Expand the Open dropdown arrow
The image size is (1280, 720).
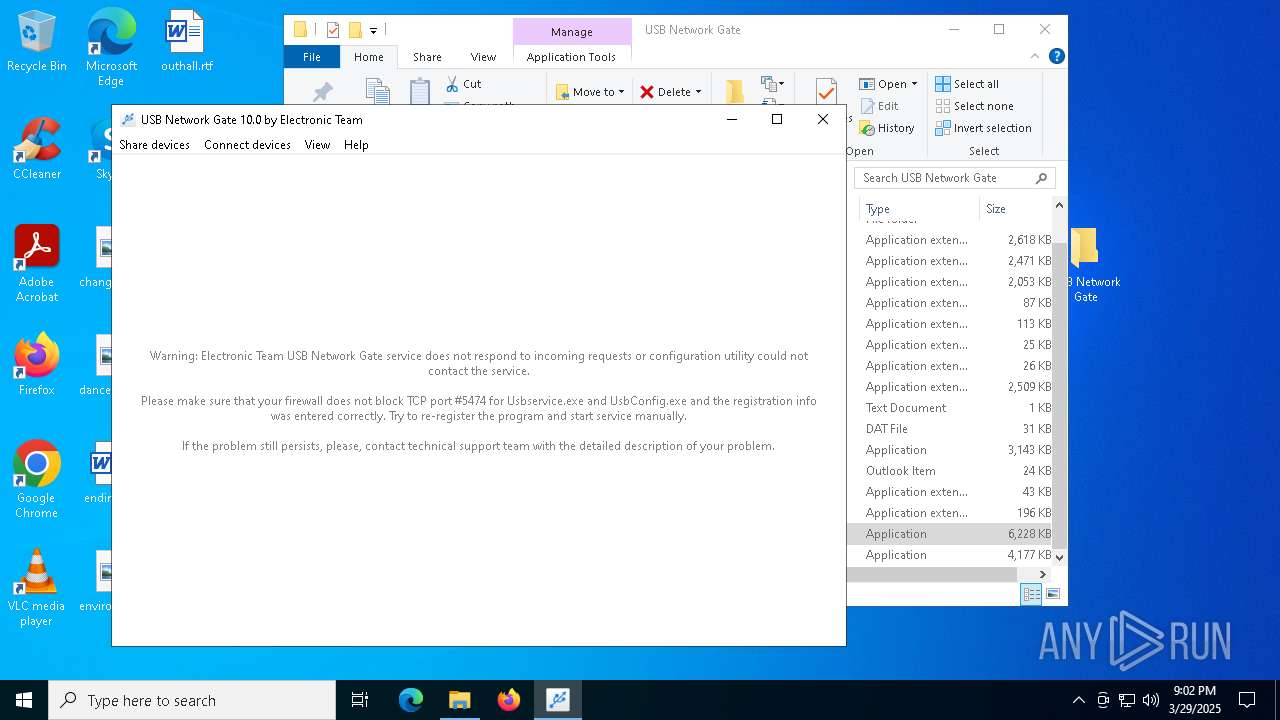pos(914,84)
